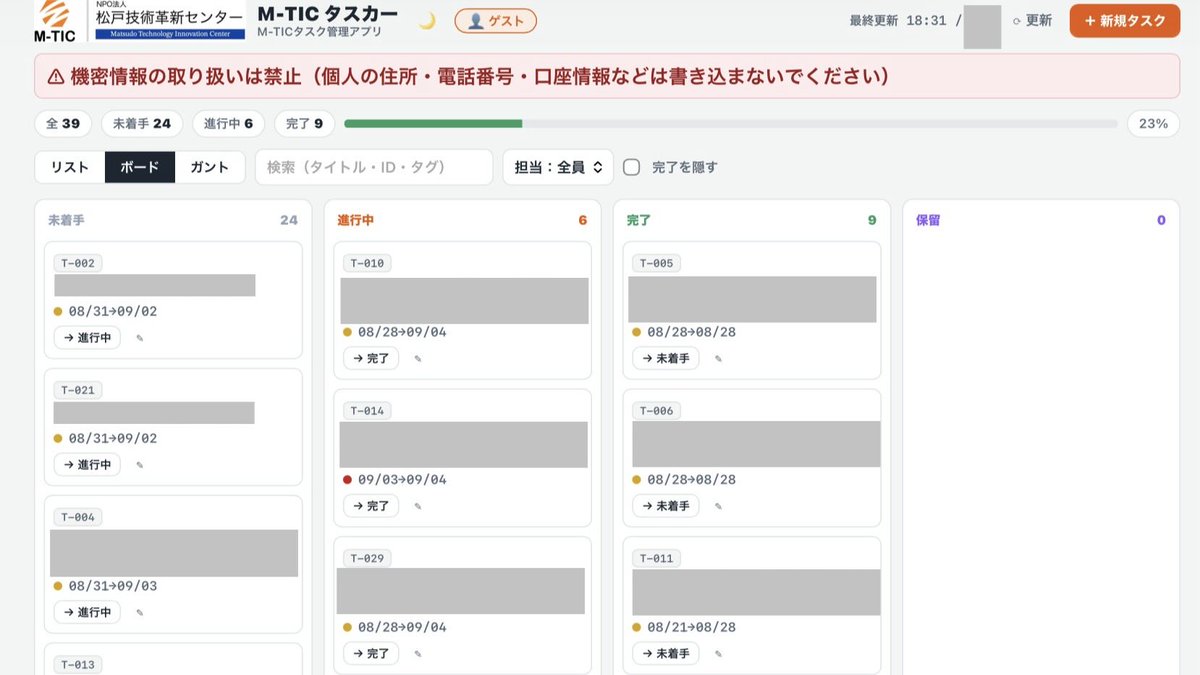Open the ゲスト user badge
The image size is (1200, 675).
coord(495,21)
